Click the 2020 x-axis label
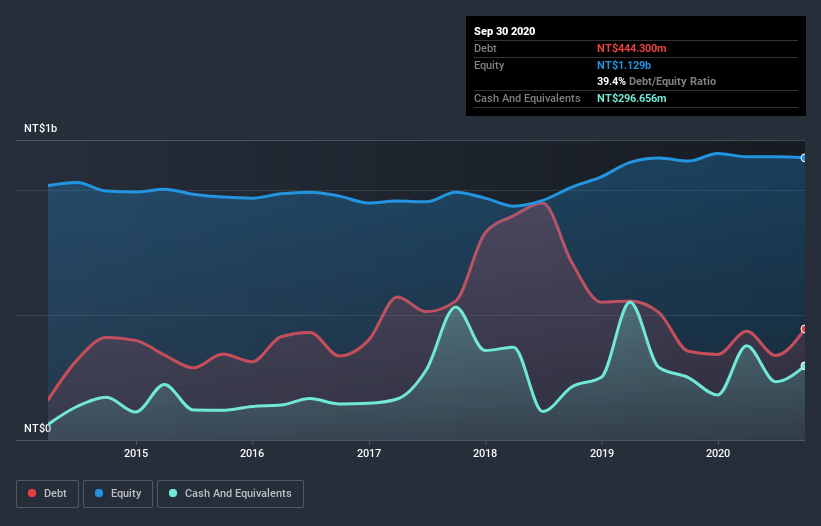 coord(718,453)
